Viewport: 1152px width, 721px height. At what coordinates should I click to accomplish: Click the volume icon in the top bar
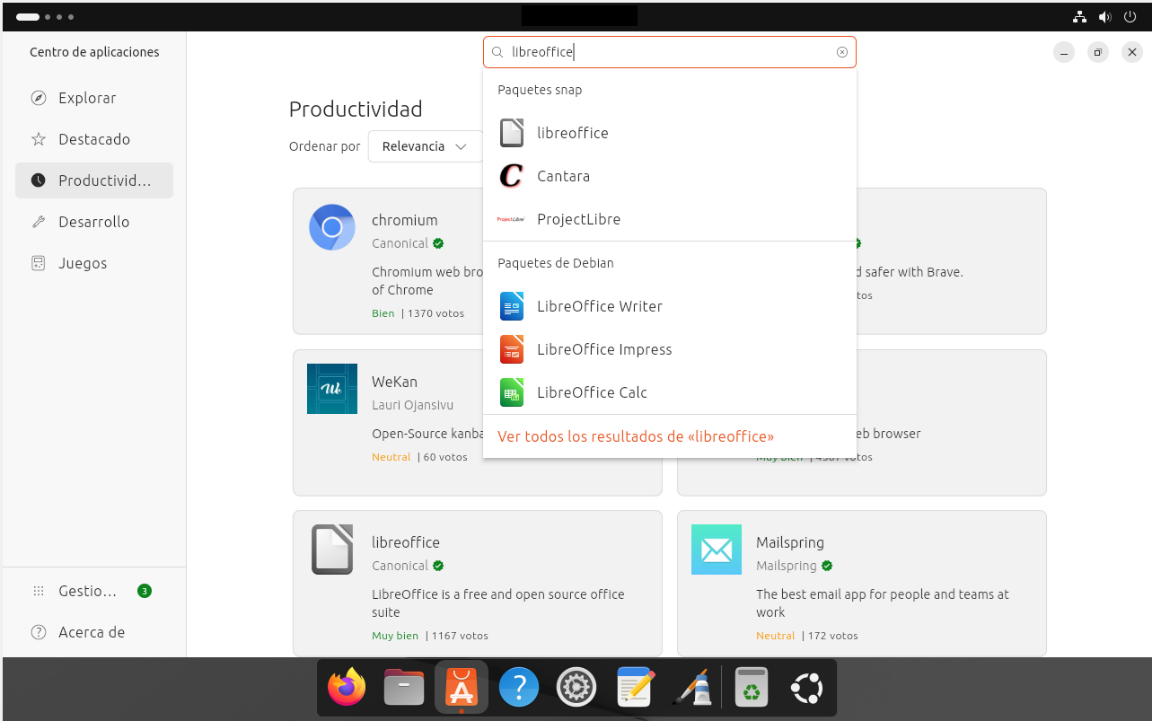click(1106, 16)
